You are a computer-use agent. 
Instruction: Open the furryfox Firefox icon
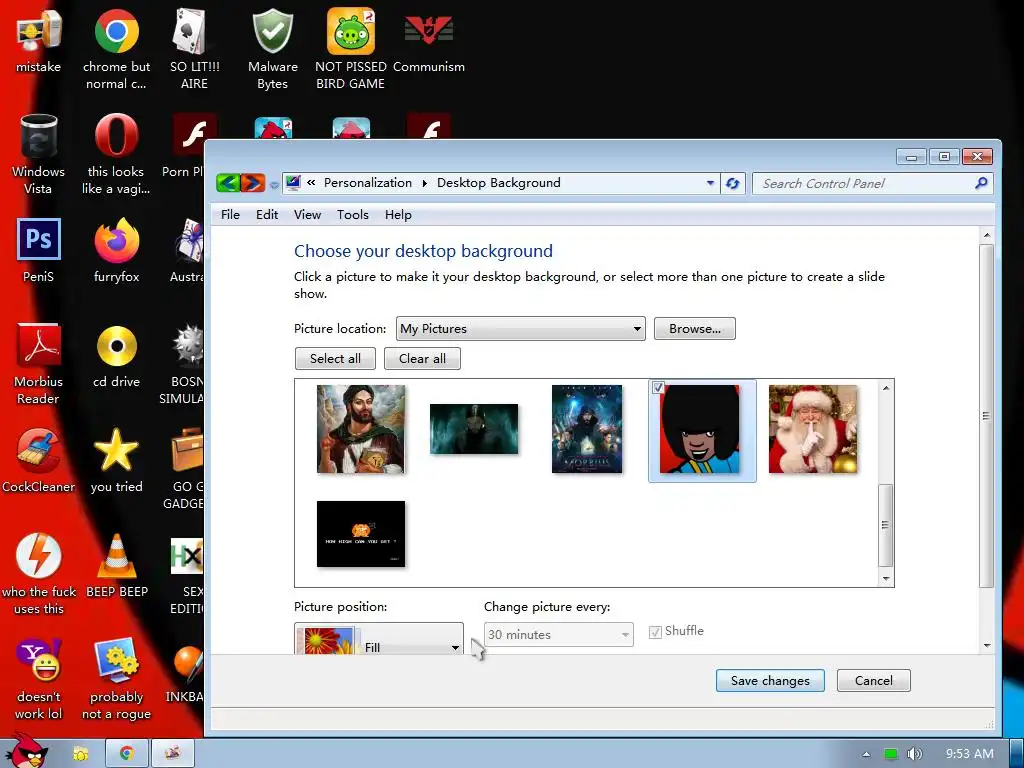tap(116, 251)
